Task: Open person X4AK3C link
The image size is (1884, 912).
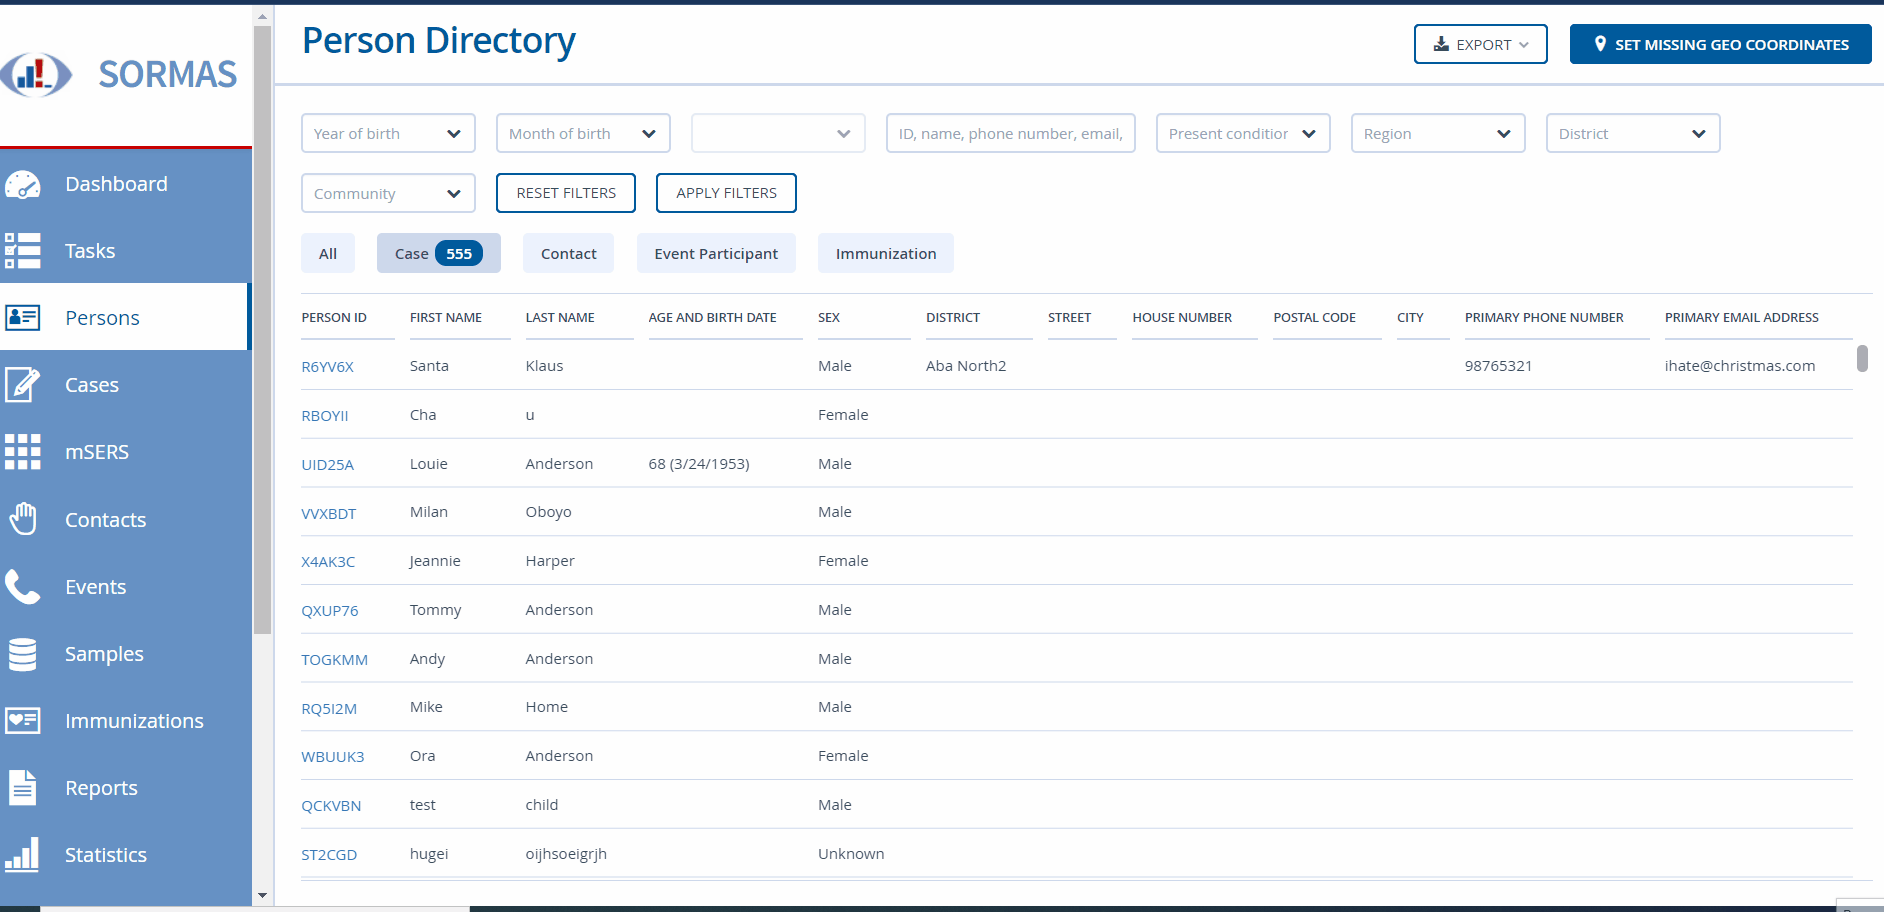Action: [328, 562]
